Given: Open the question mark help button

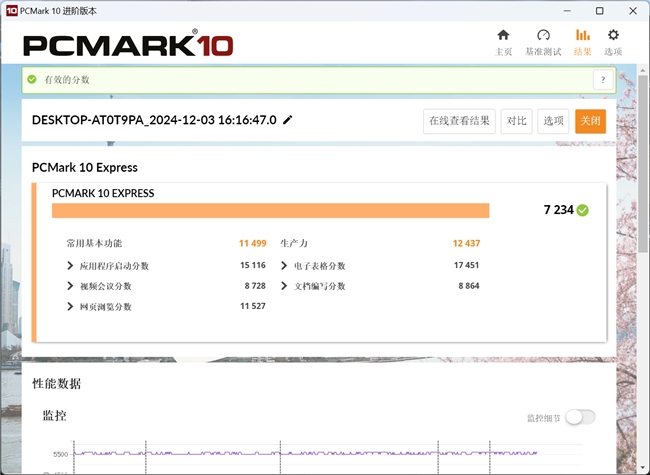Looking at the screenshot, I should pos(603,80).
